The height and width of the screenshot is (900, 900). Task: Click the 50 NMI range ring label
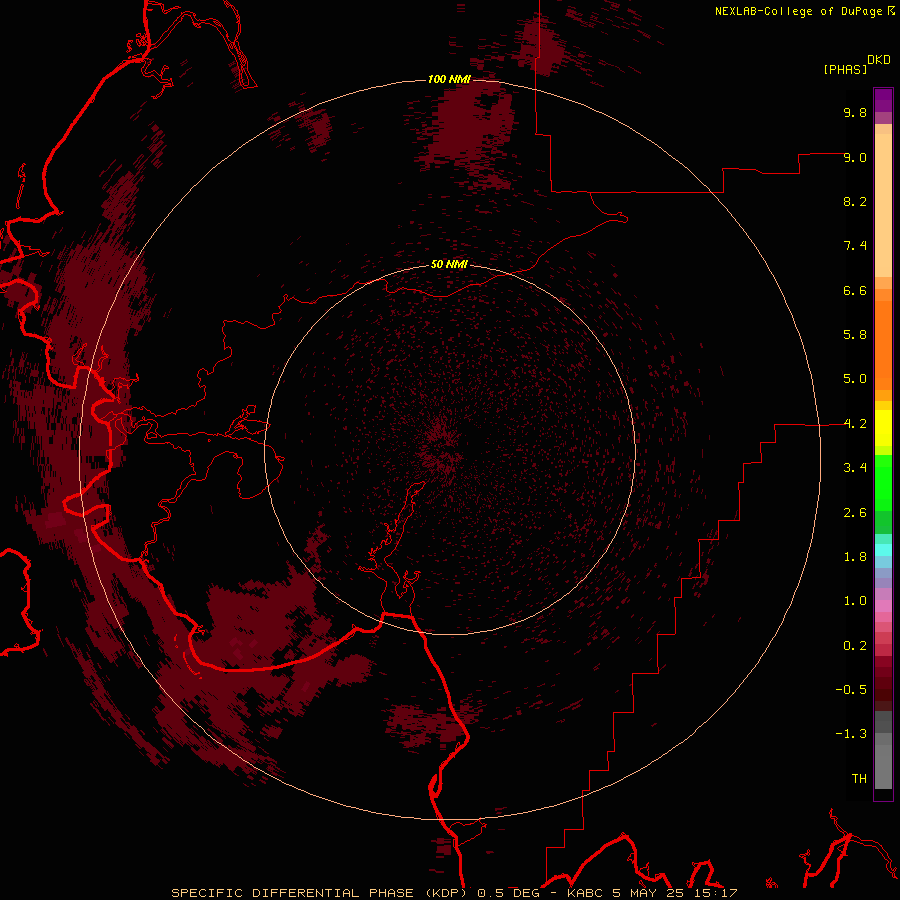tap(449, 264)
